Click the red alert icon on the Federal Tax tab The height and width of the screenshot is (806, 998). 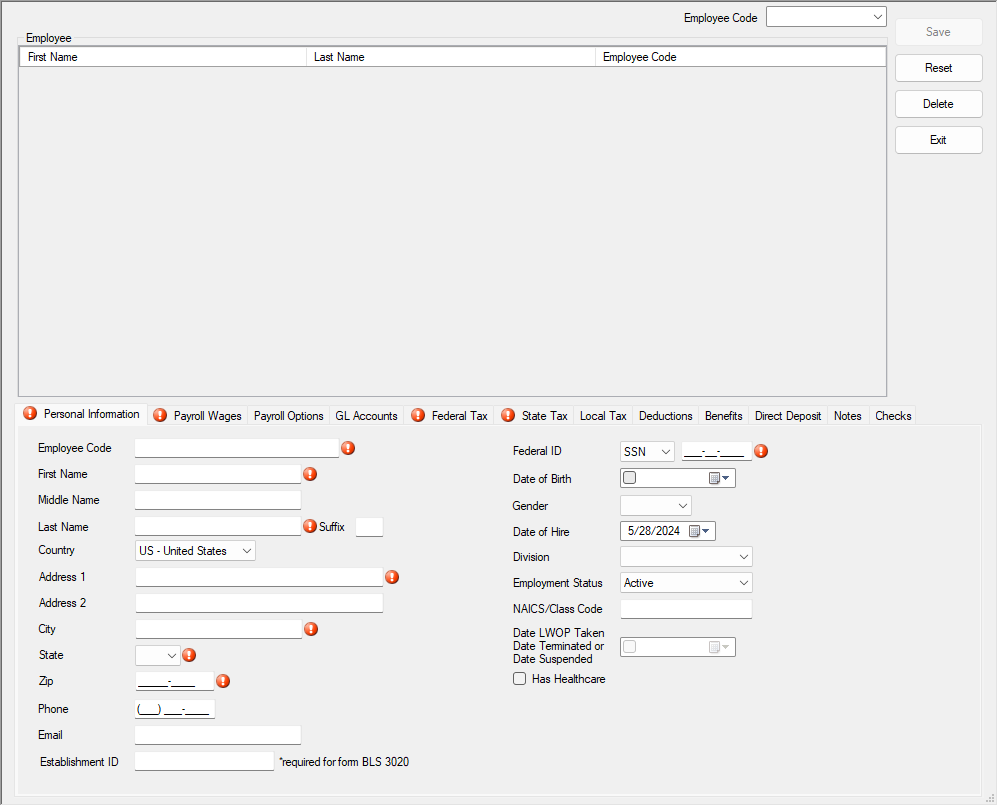pyautogui.click(x=418, y=415)
